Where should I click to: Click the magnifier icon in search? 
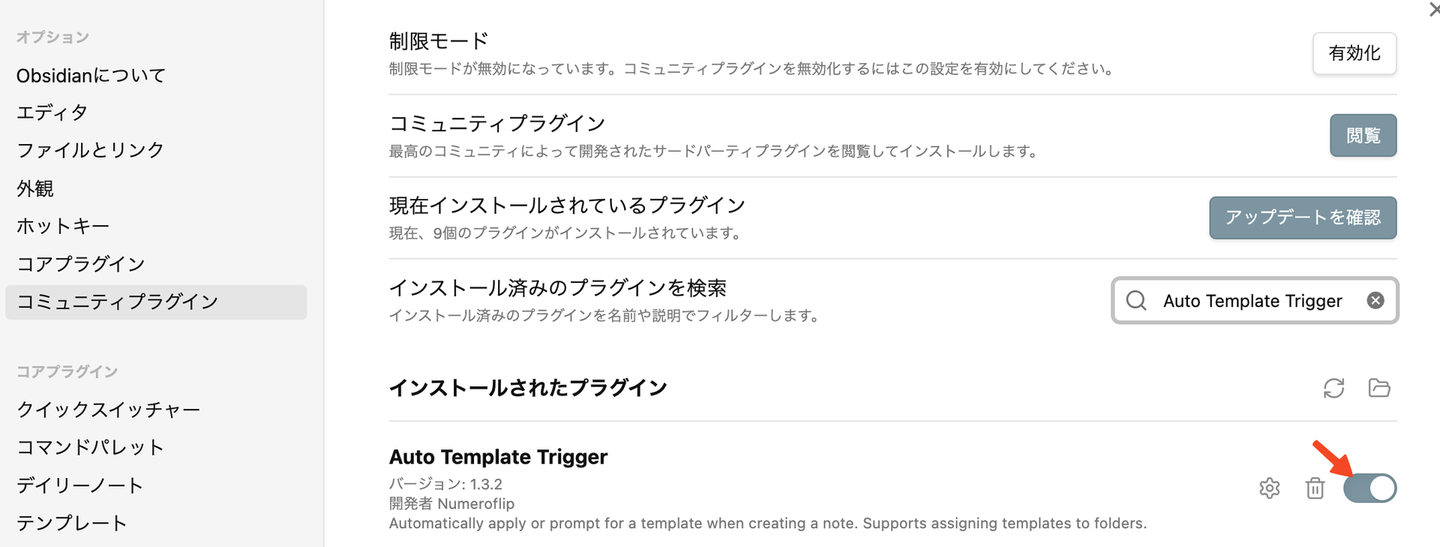[x=1136, y=301]
